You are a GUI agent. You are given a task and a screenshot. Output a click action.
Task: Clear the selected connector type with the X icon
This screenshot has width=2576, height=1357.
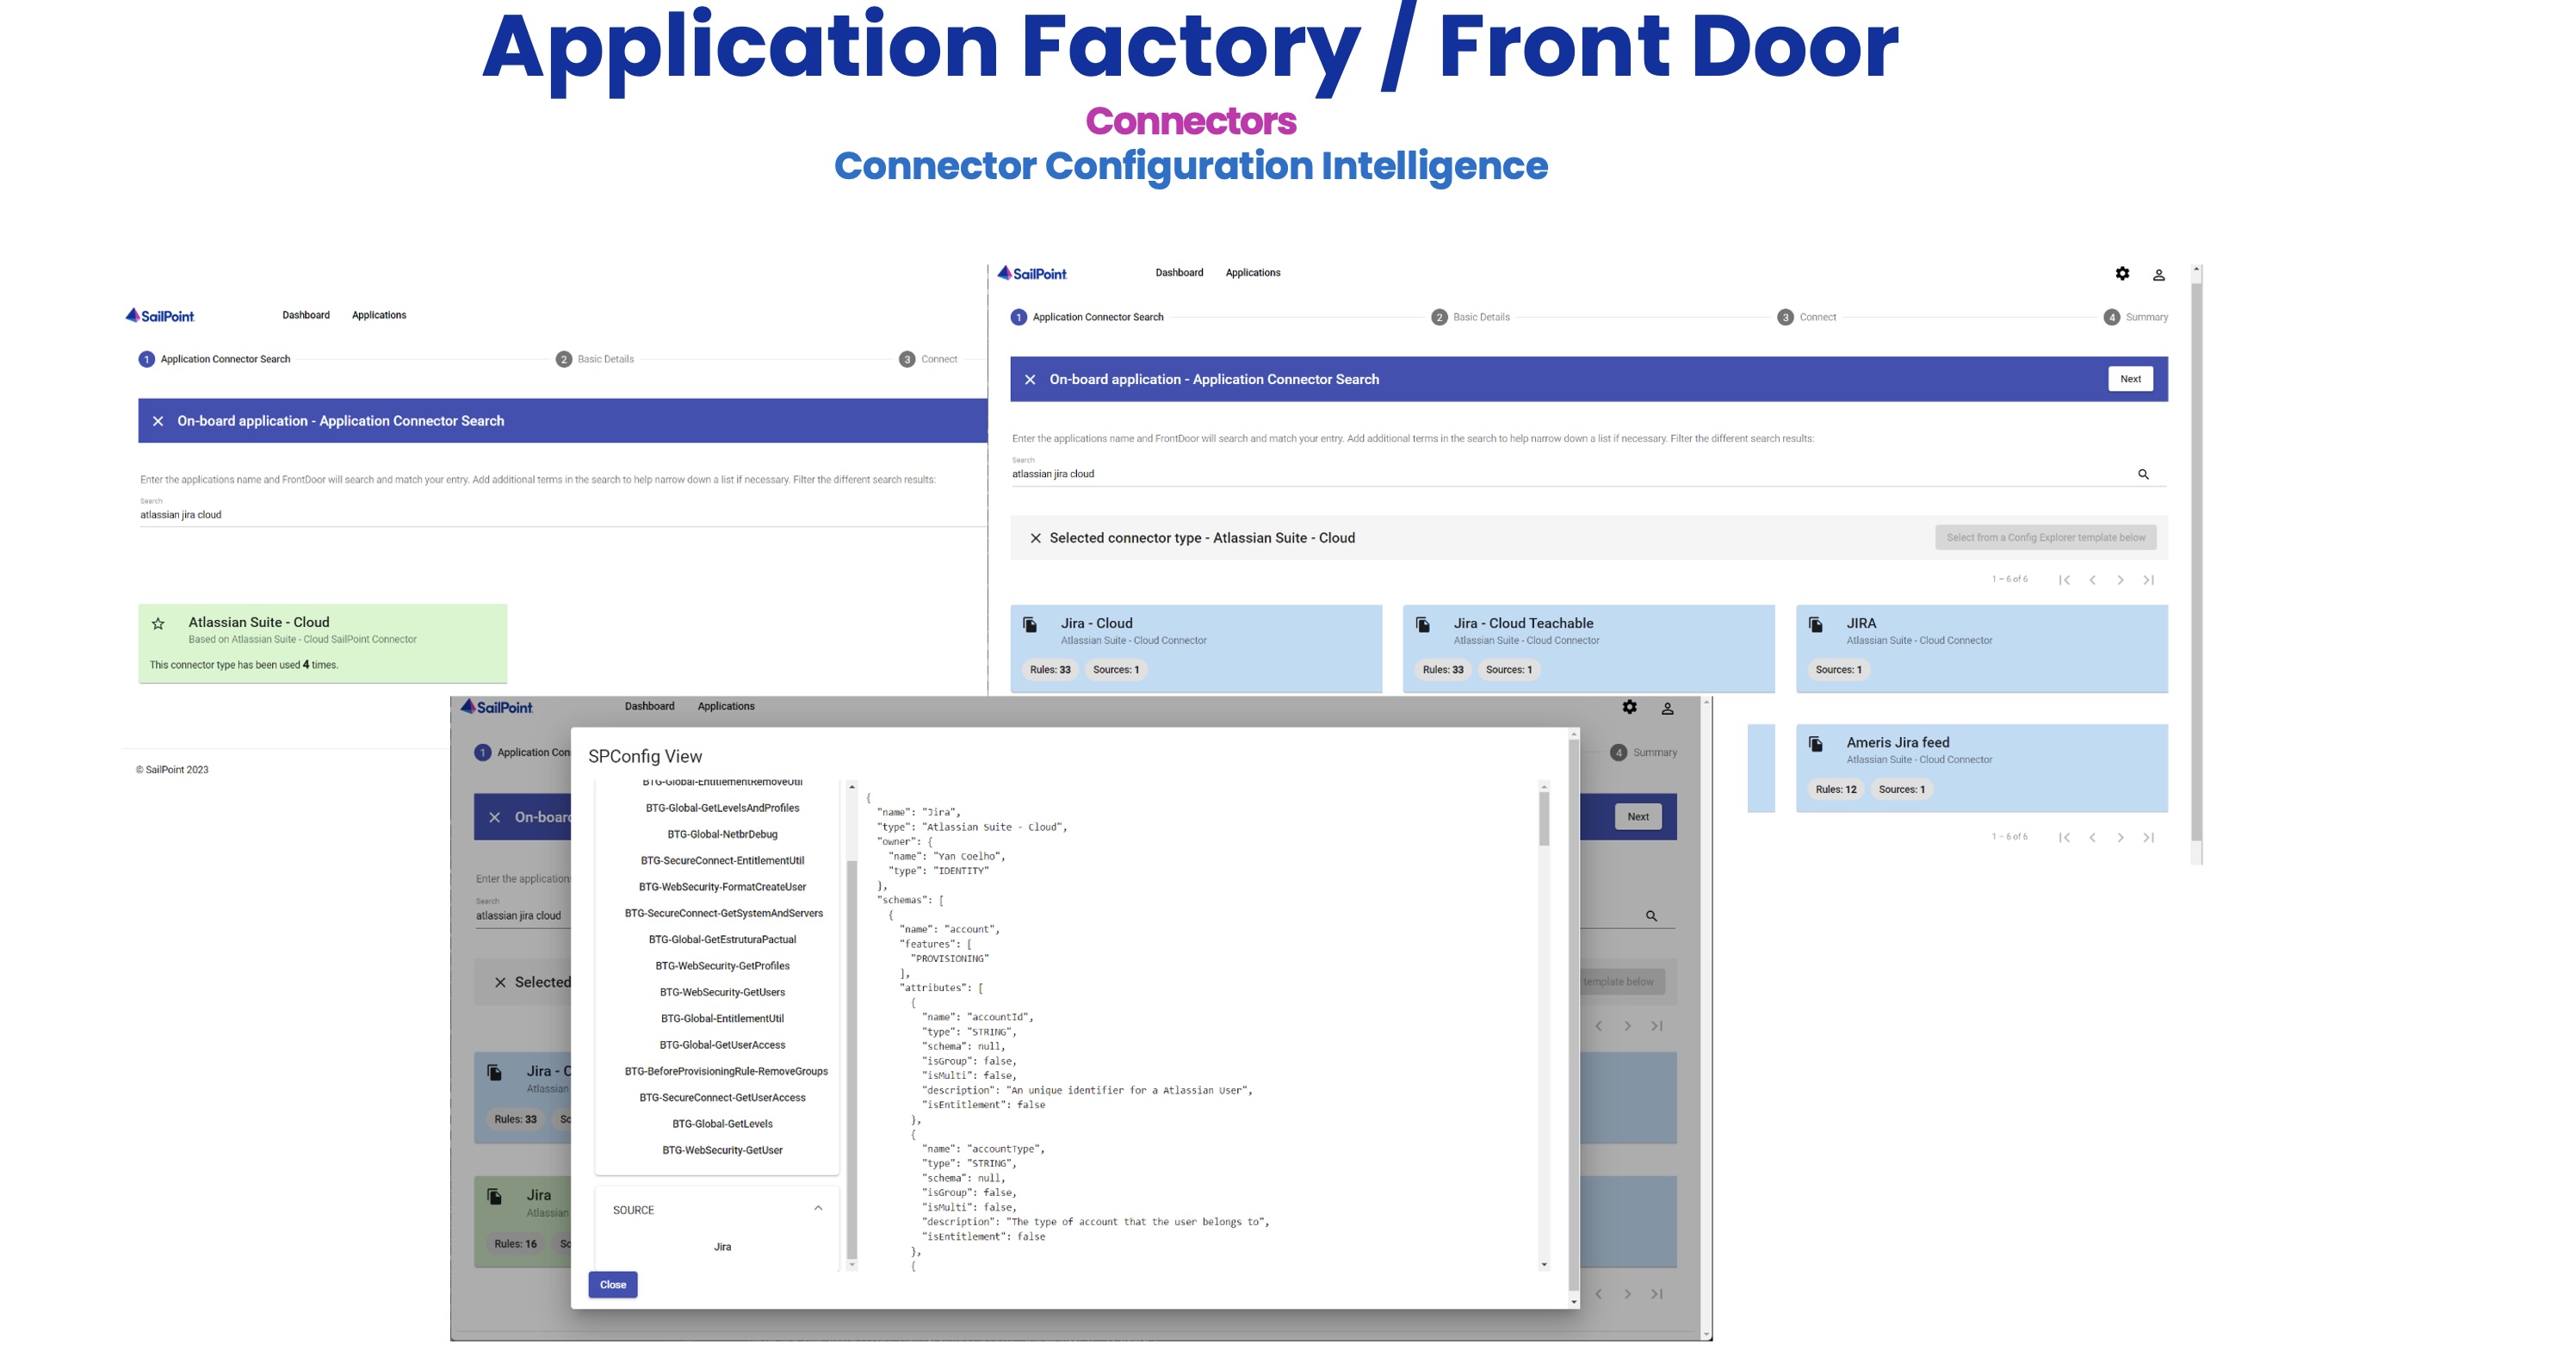pos(1035,539)
